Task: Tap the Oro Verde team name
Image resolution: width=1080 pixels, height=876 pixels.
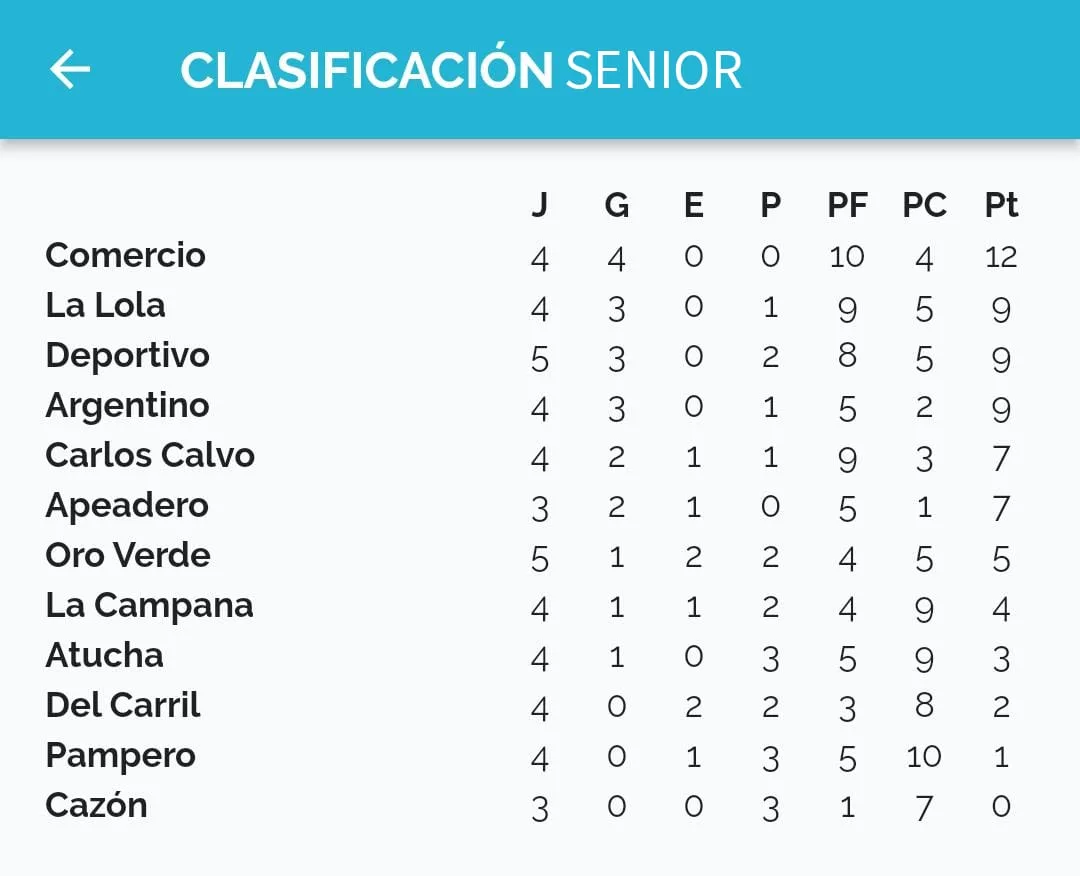Action: (128, 555)
